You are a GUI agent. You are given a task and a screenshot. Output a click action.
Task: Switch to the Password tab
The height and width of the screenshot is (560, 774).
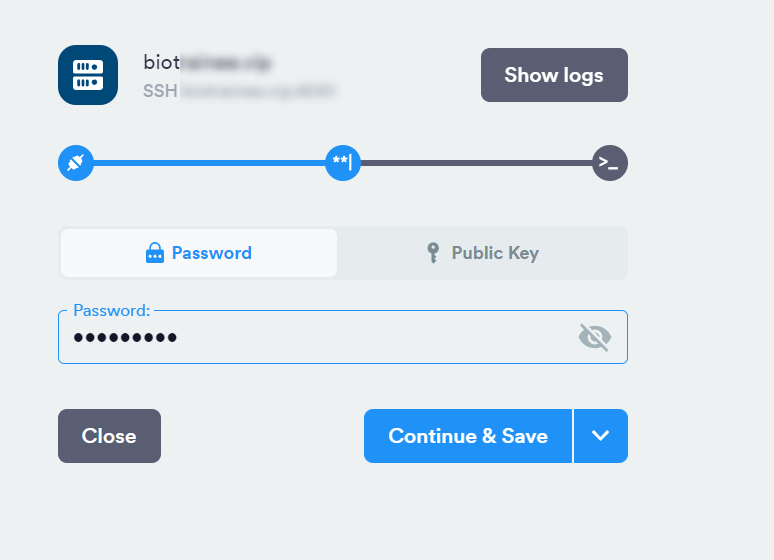[199, 253]
